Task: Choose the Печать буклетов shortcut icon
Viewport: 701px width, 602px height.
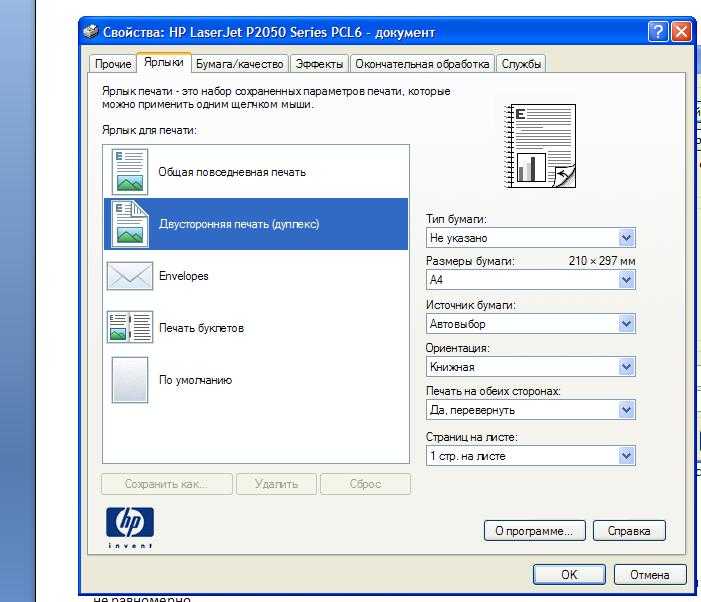Action: pyautogui.click(x=130, y=328)
